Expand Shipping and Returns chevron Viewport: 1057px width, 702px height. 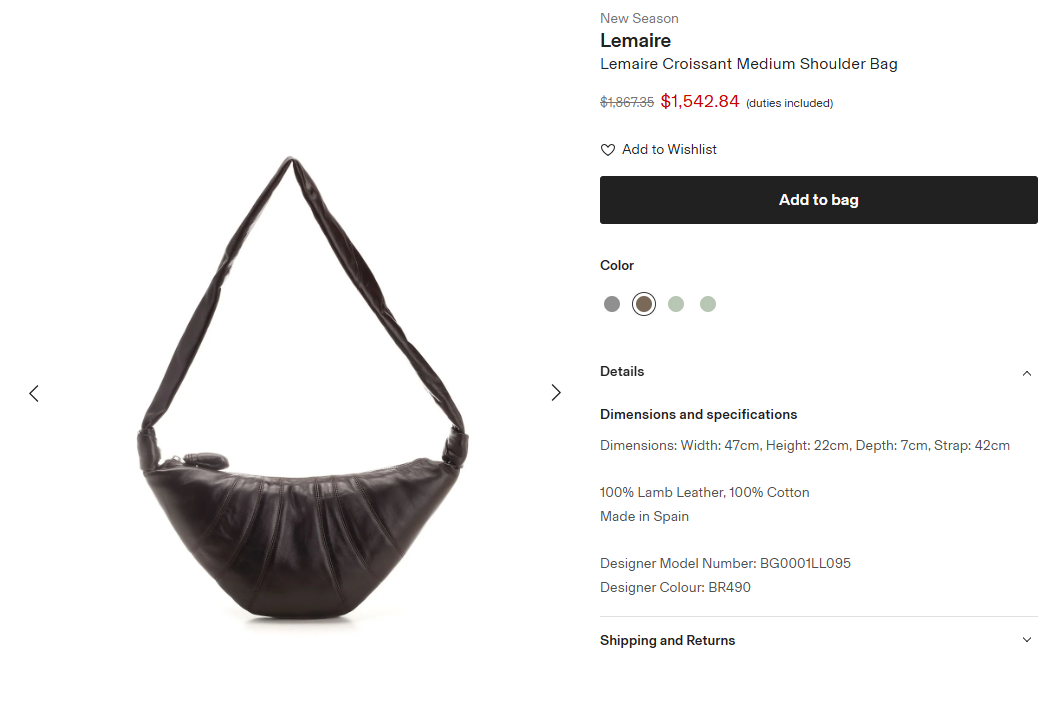(1027, 639)
